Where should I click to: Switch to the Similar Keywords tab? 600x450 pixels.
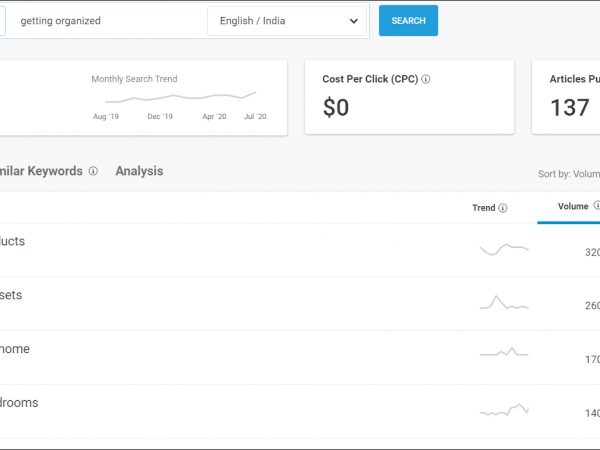42,171
